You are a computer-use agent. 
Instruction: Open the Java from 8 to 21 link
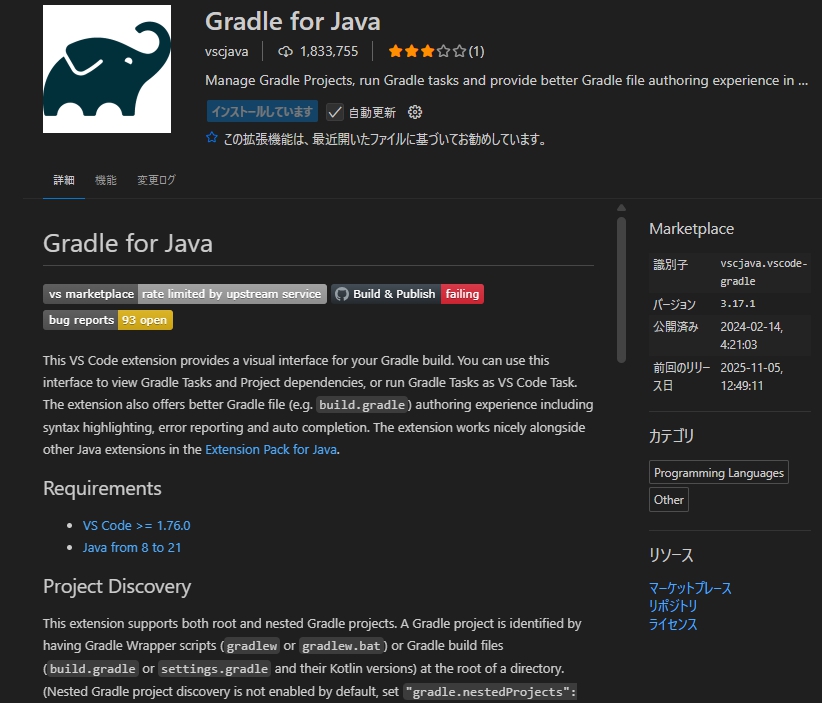[x=132, y=547]
